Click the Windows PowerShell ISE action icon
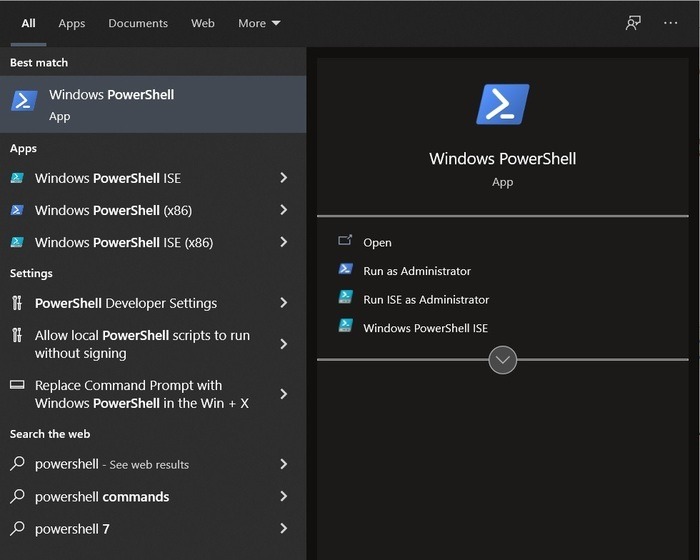 [345, 326]
